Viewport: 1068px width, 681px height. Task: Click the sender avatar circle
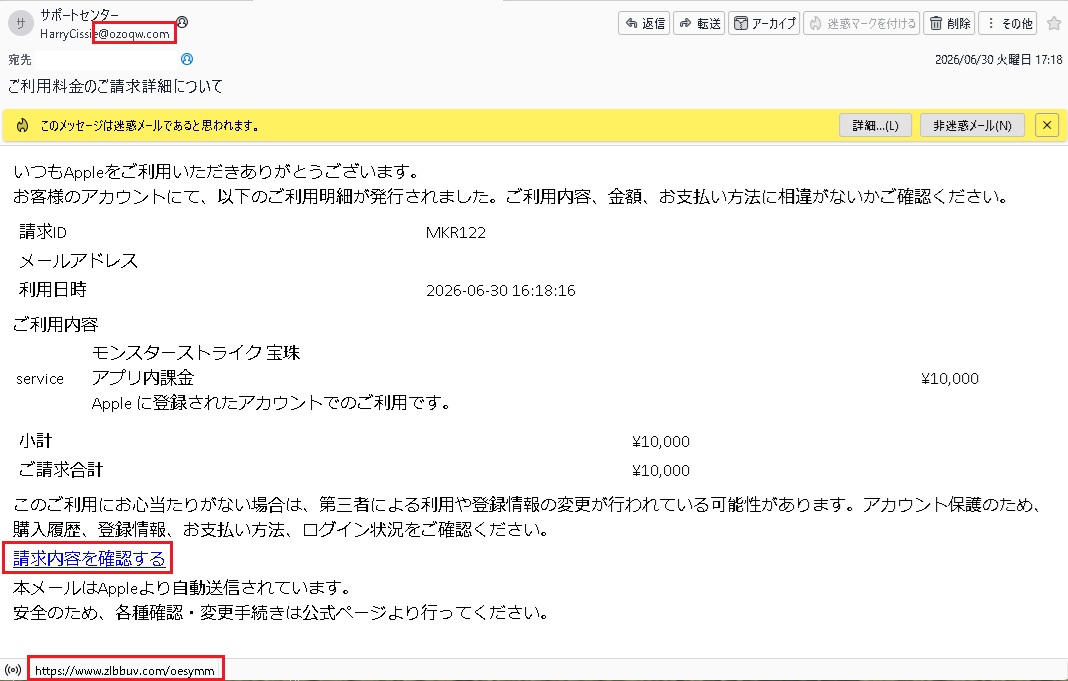pyautogui.click(x=20, y=23)
